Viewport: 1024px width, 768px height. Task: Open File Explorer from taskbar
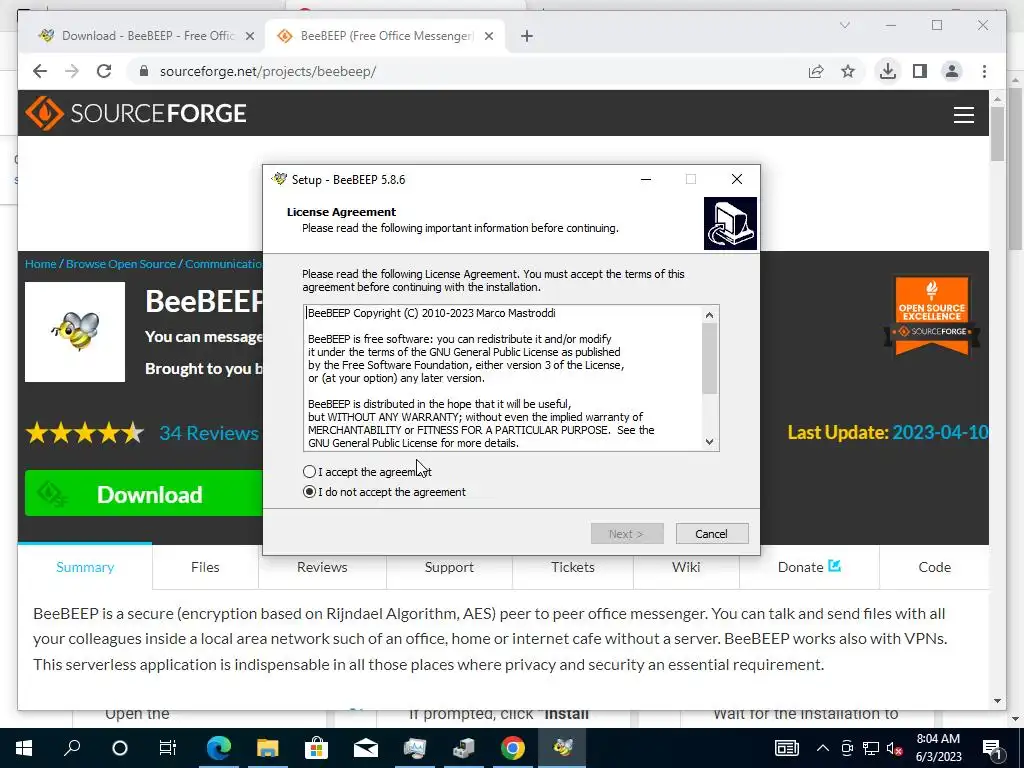click(x=267, y=748)
